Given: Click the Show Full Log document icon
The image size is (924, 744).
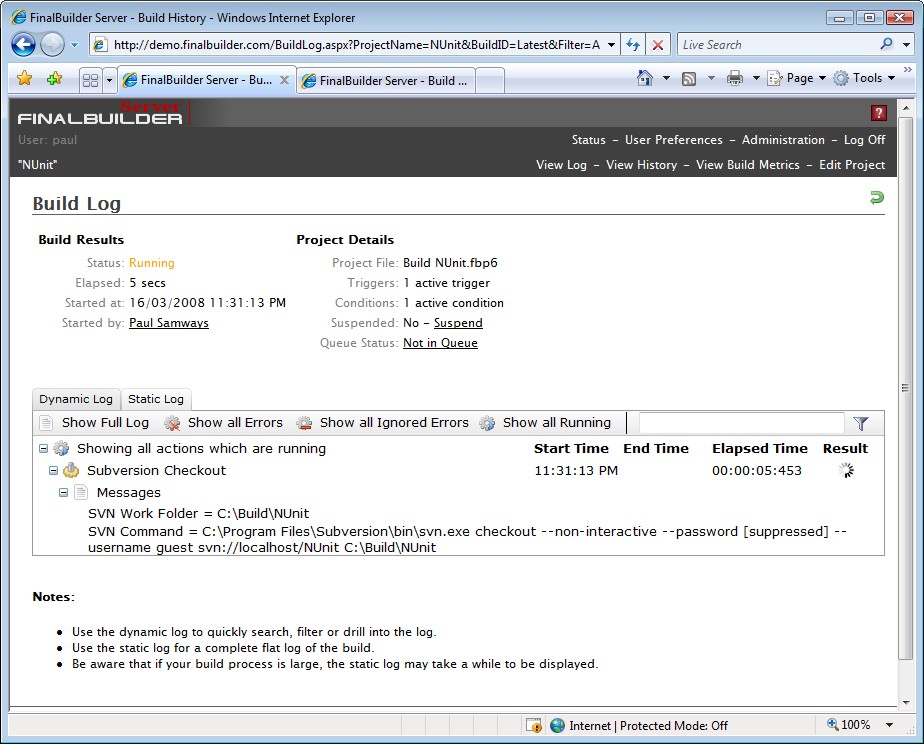Looking at the screenshot, I should click(46, 423).
